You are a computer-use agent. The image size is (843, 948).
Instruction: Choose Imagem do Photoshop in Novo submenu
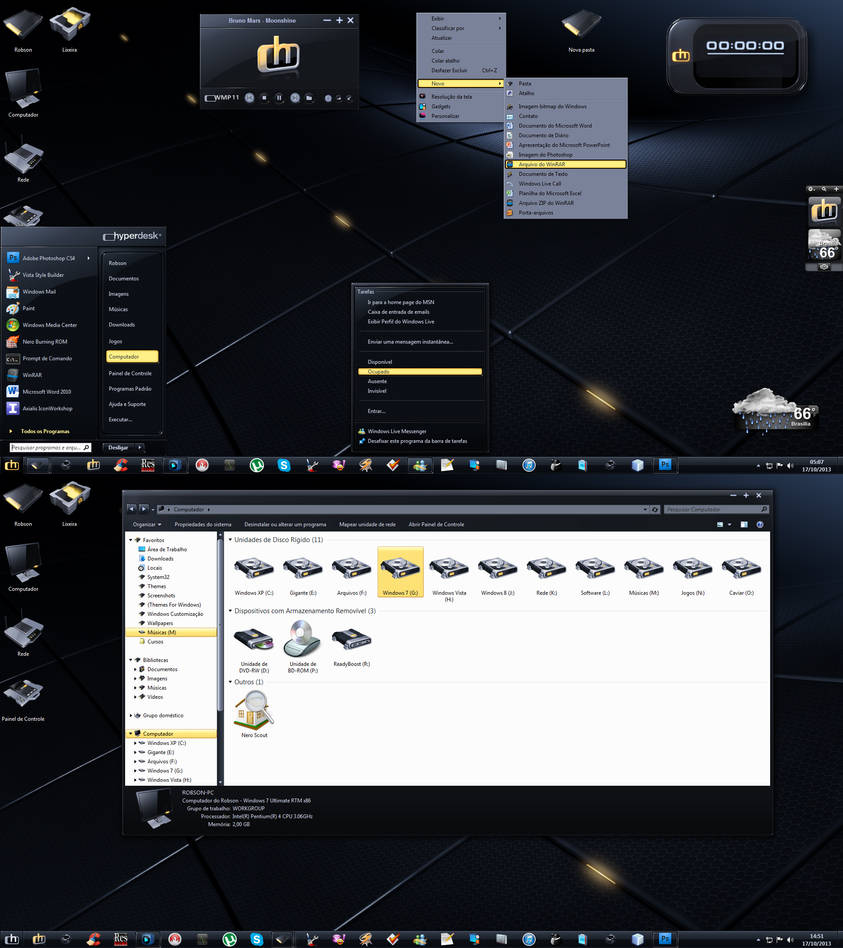[x=565, y=155]
